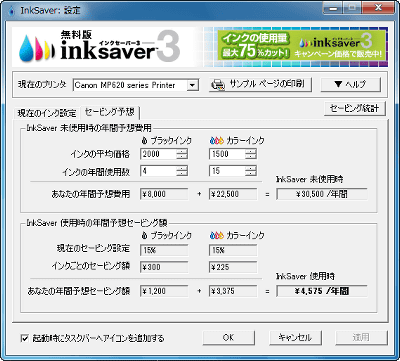Click black droplet icon in savings section
This screenshot has width=400, height=361.
click(144, 235)
